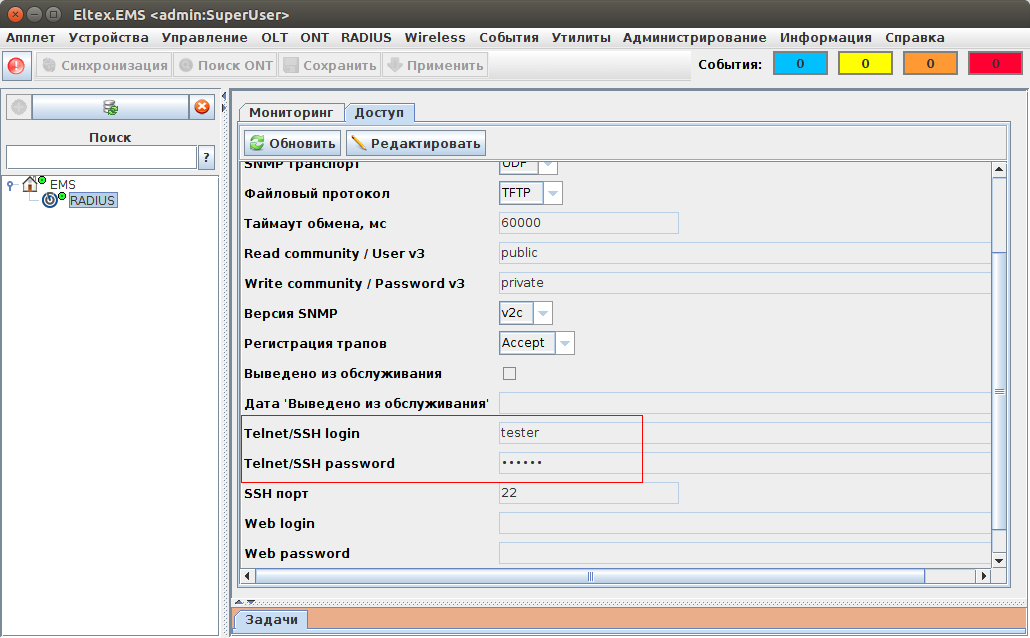
Task: Select the RADIUS node in device tree
Action: pyautogui.click(x=92, y=200)
